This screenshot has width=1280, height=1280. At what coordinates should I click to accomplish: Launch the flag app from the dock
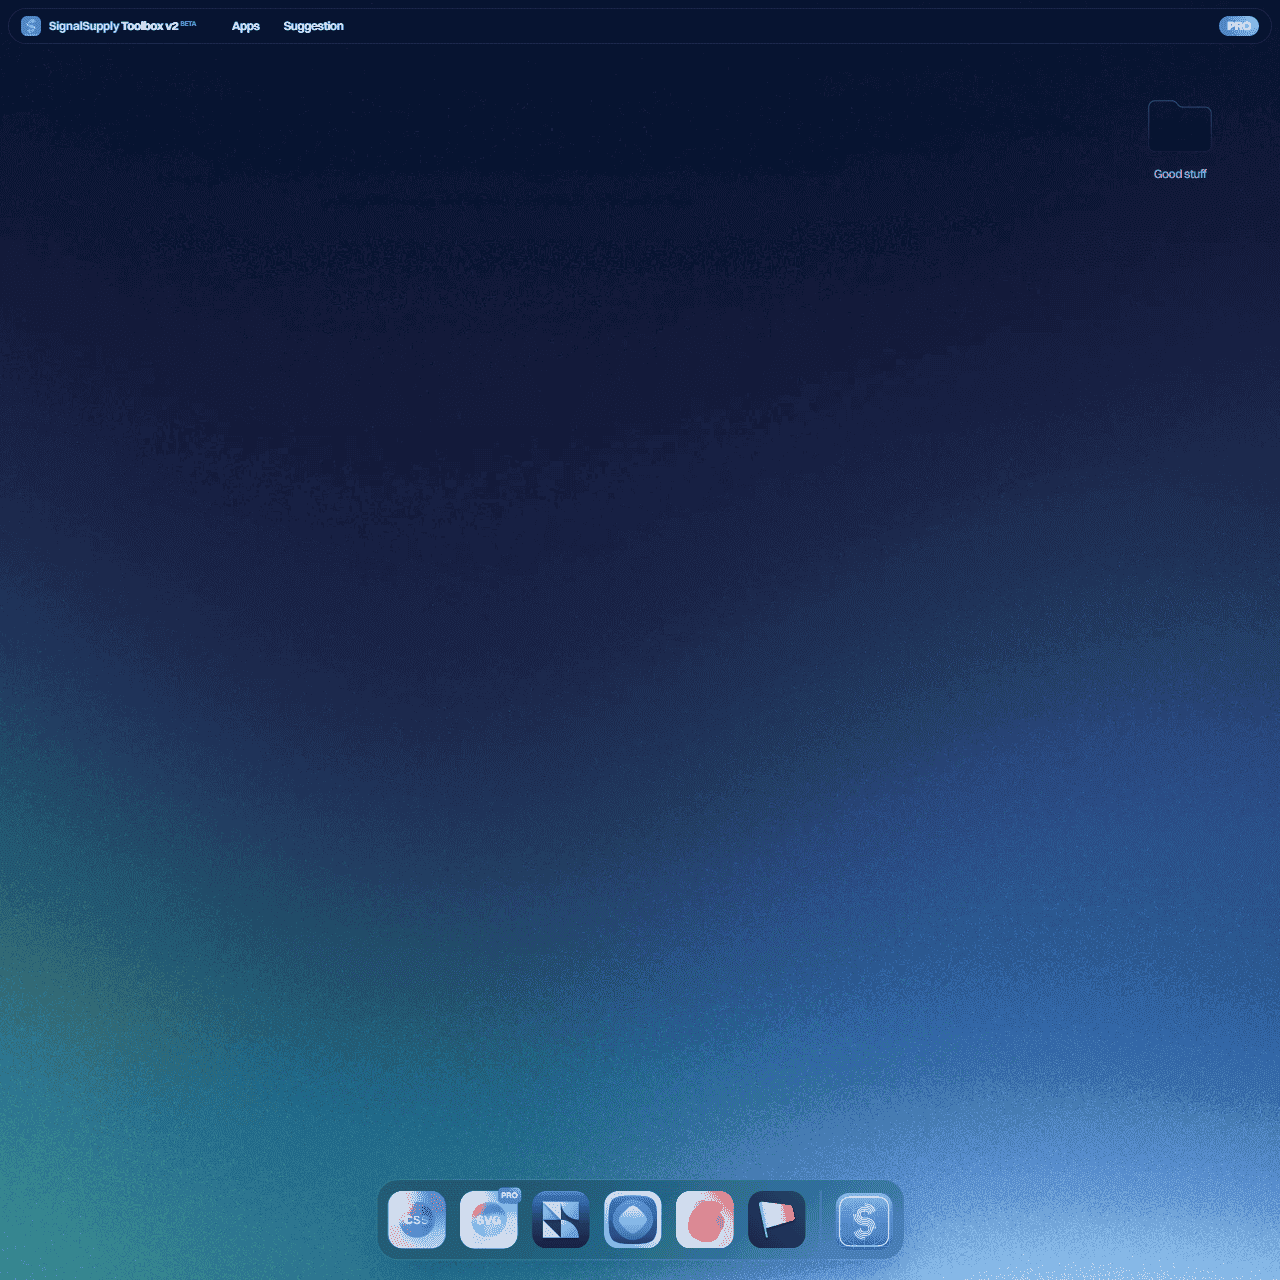pos(777,1219)
